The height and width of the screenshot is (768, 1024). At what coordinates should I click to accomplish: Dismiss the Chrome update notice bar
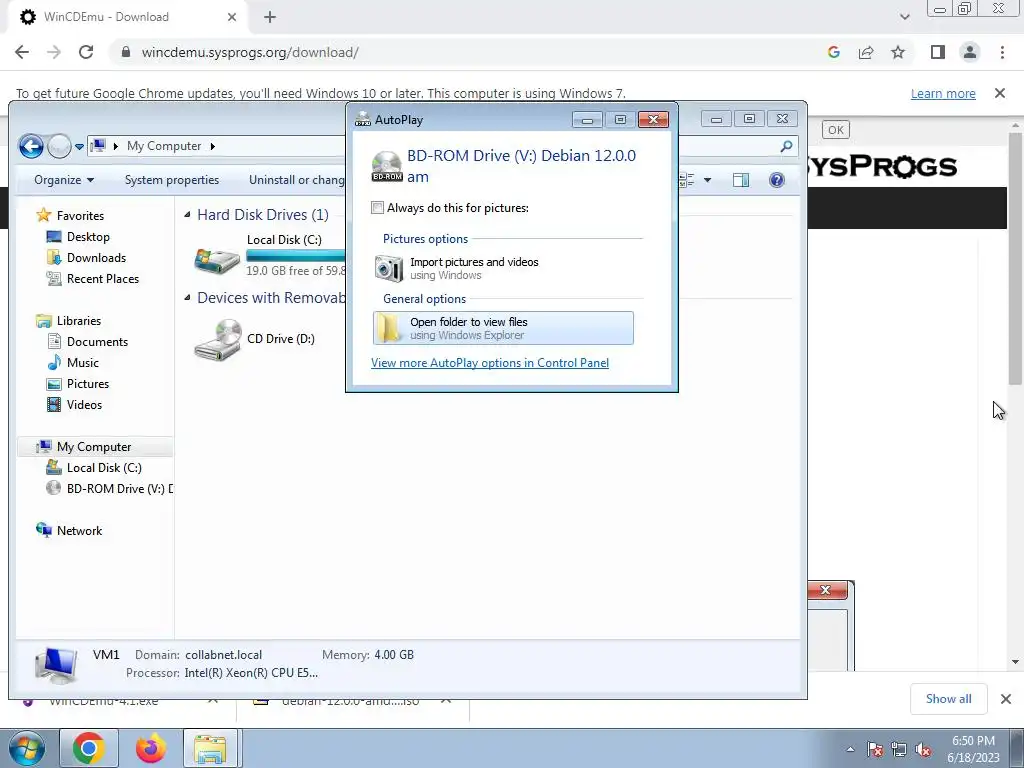click(1000, 93)
